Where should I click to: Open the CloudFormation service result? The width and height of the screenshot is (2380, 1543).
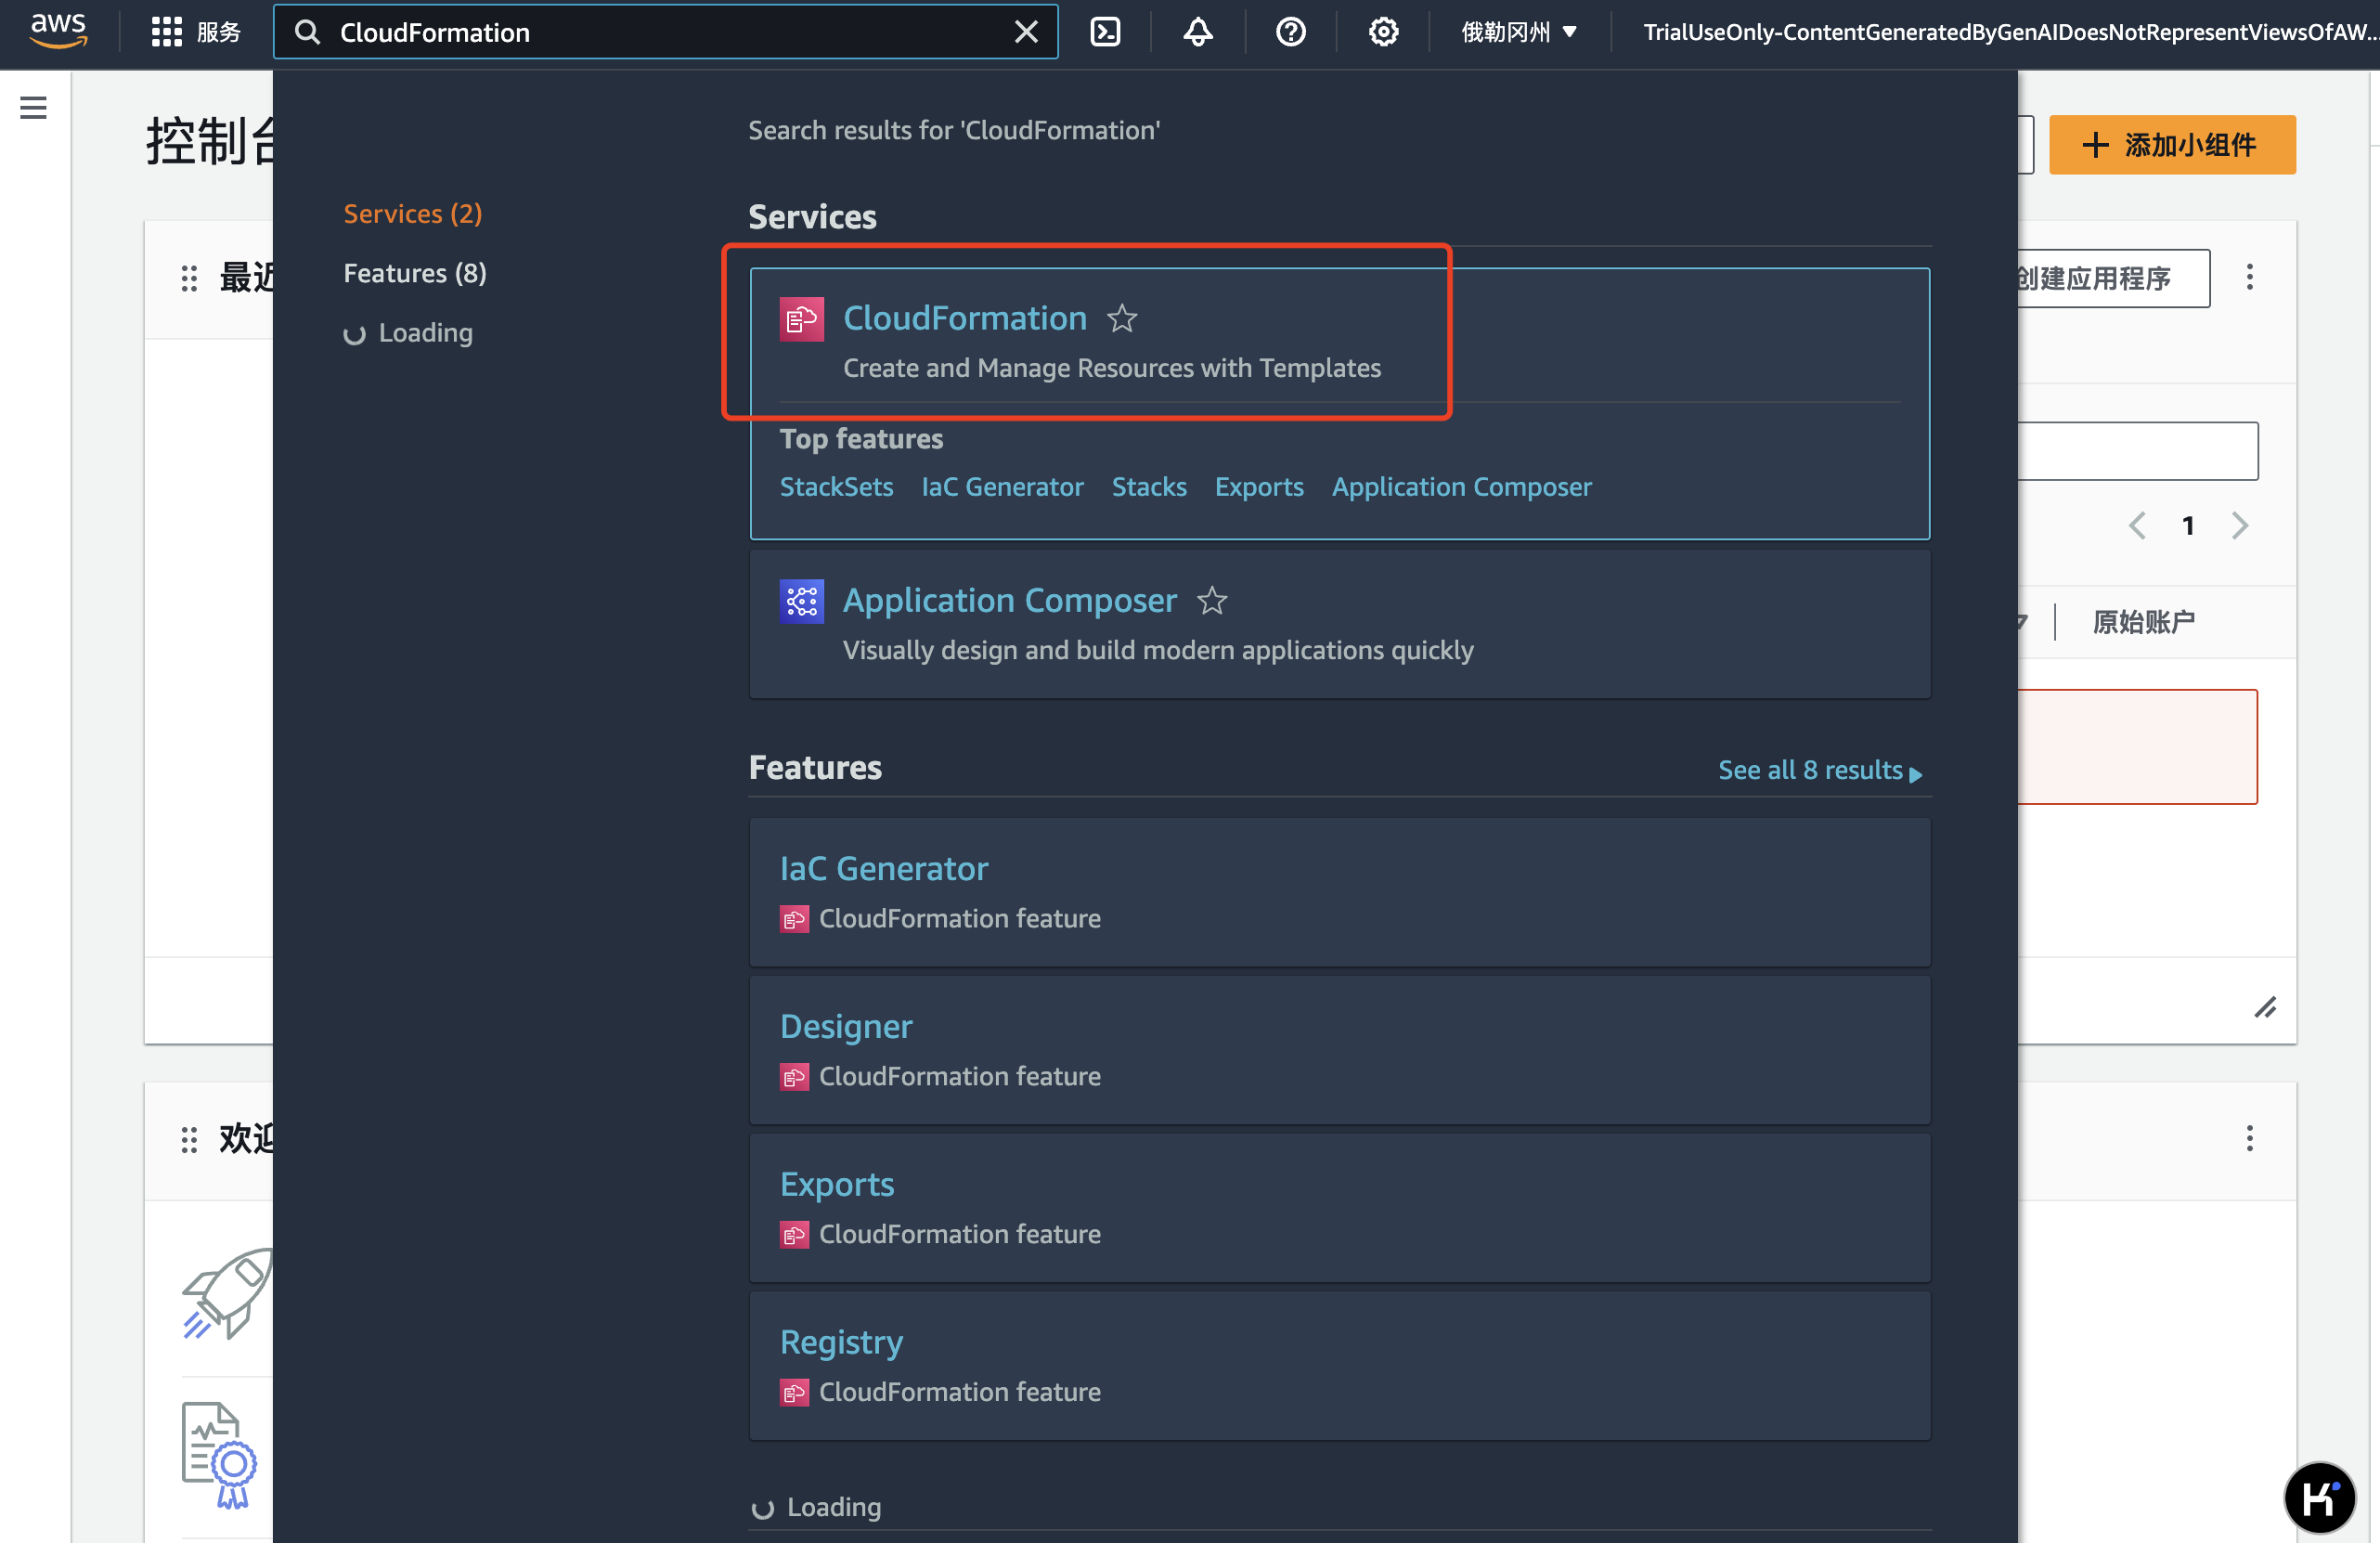(x=964, y=318)
